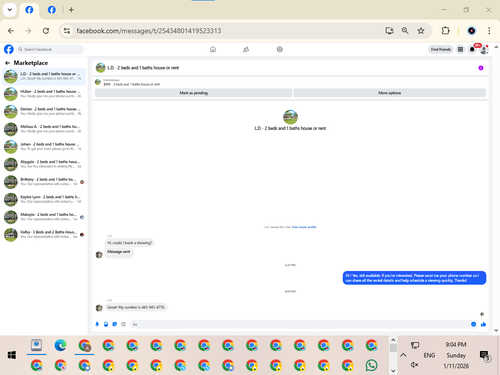500x375 pixels.
Task: Click the install app icon in address bar
Action: (x=389, y=31)
